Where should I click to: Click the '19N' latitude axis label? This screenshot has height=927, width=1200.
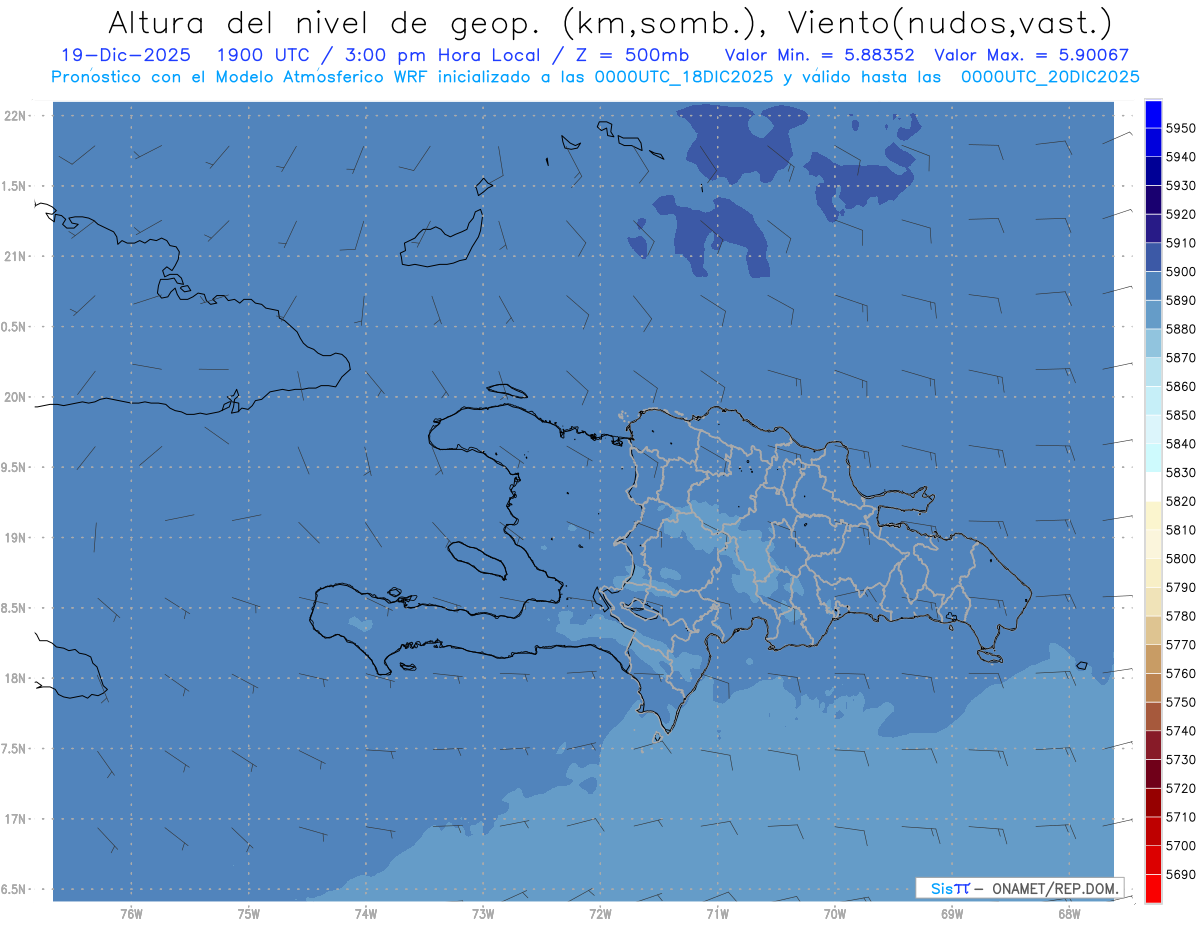(15, 537)
